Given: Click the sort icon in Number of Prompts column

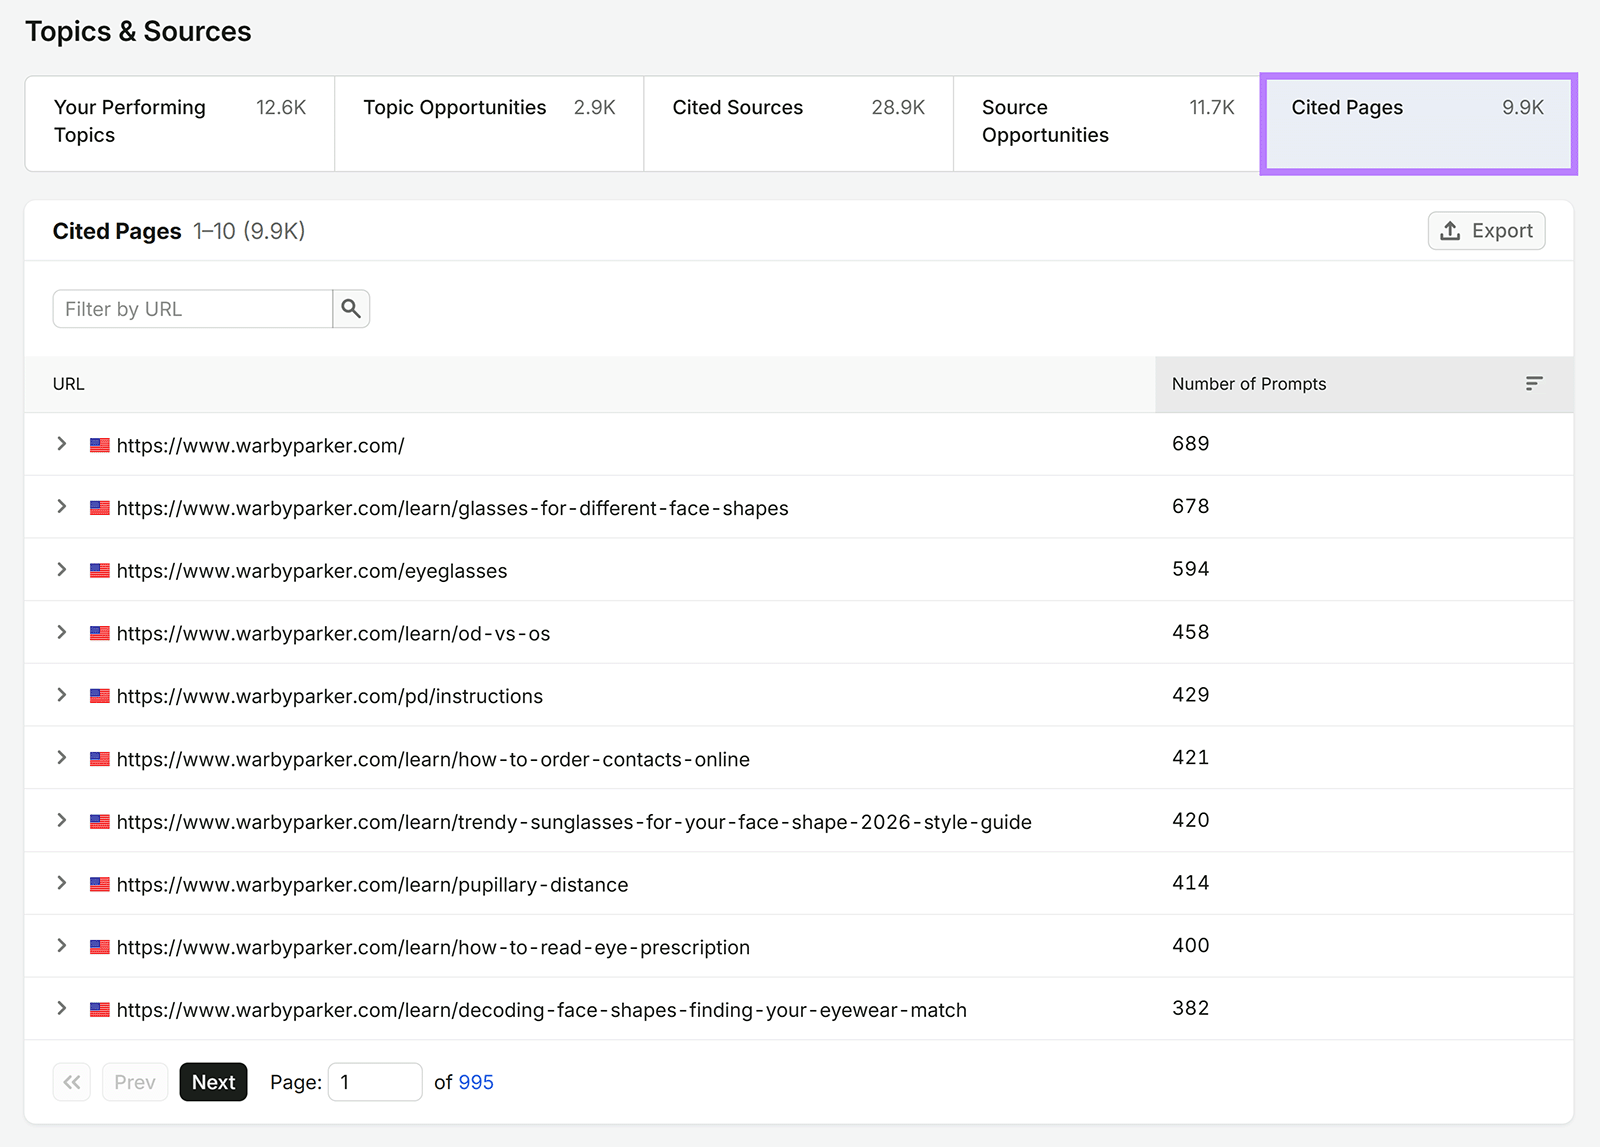Looking at the screenshot, I should (x=1534, y=384).
